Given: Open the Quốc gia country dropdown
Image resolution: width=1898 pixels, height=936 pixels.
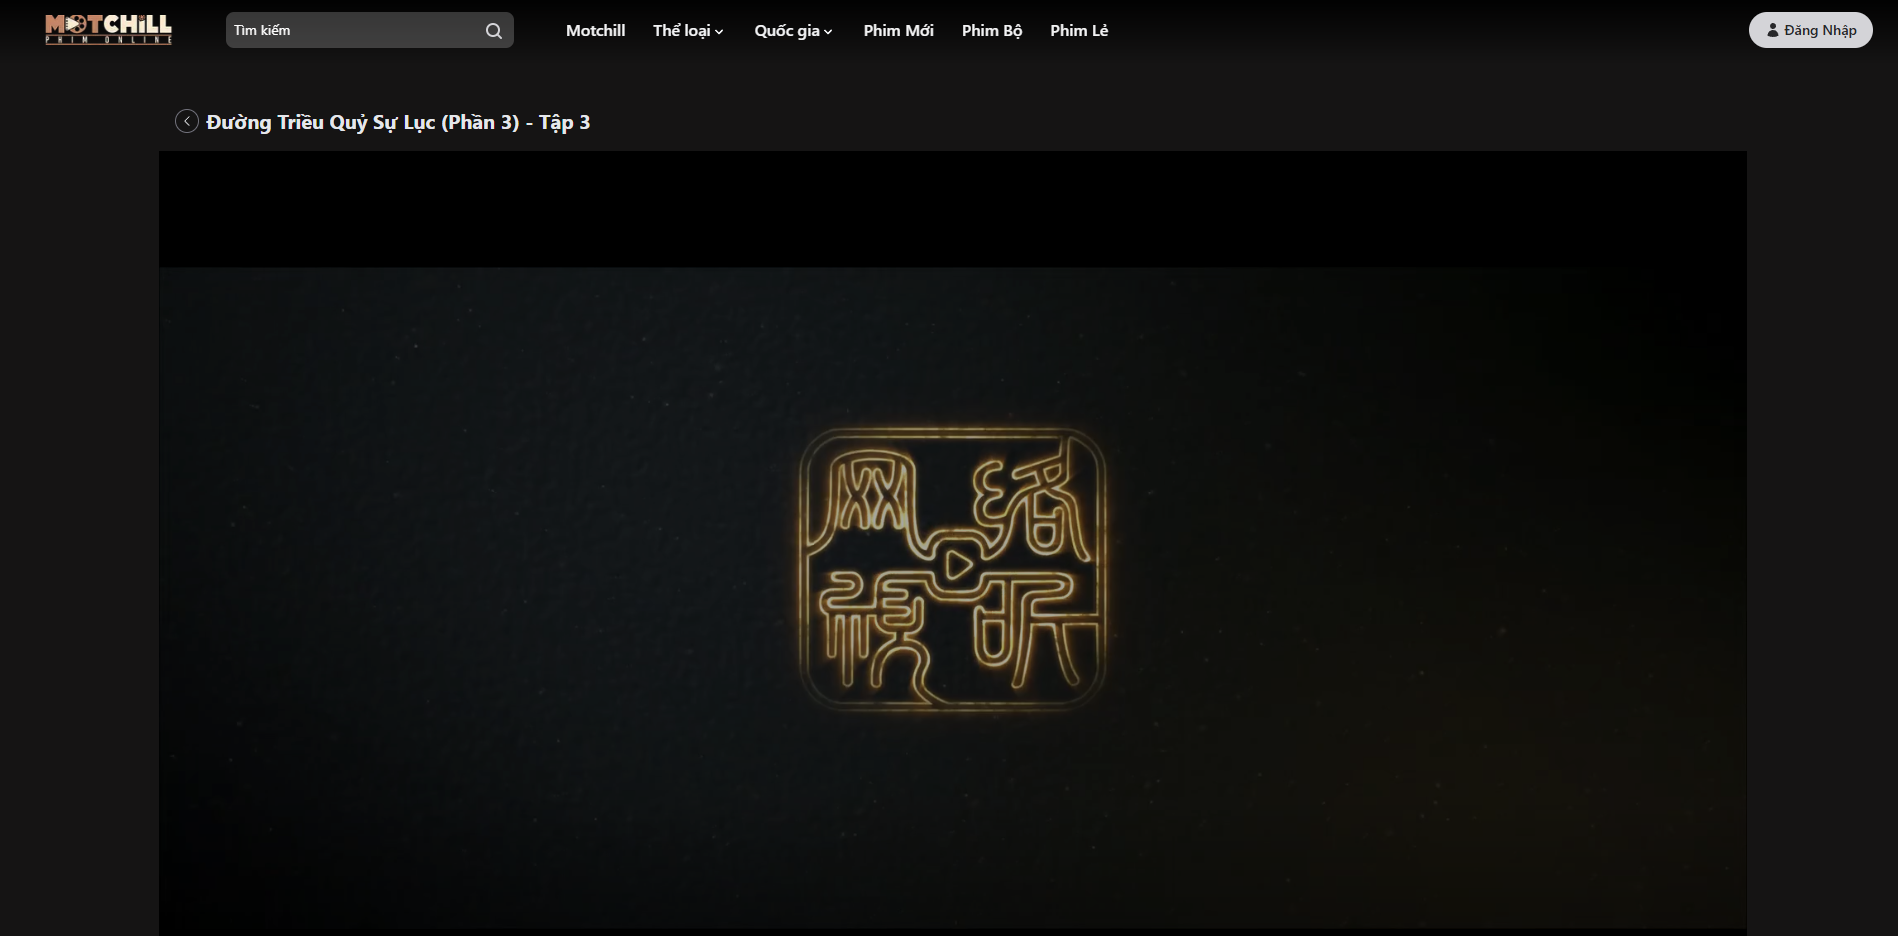Looking at the screenshot, I should tap(787, 30).
